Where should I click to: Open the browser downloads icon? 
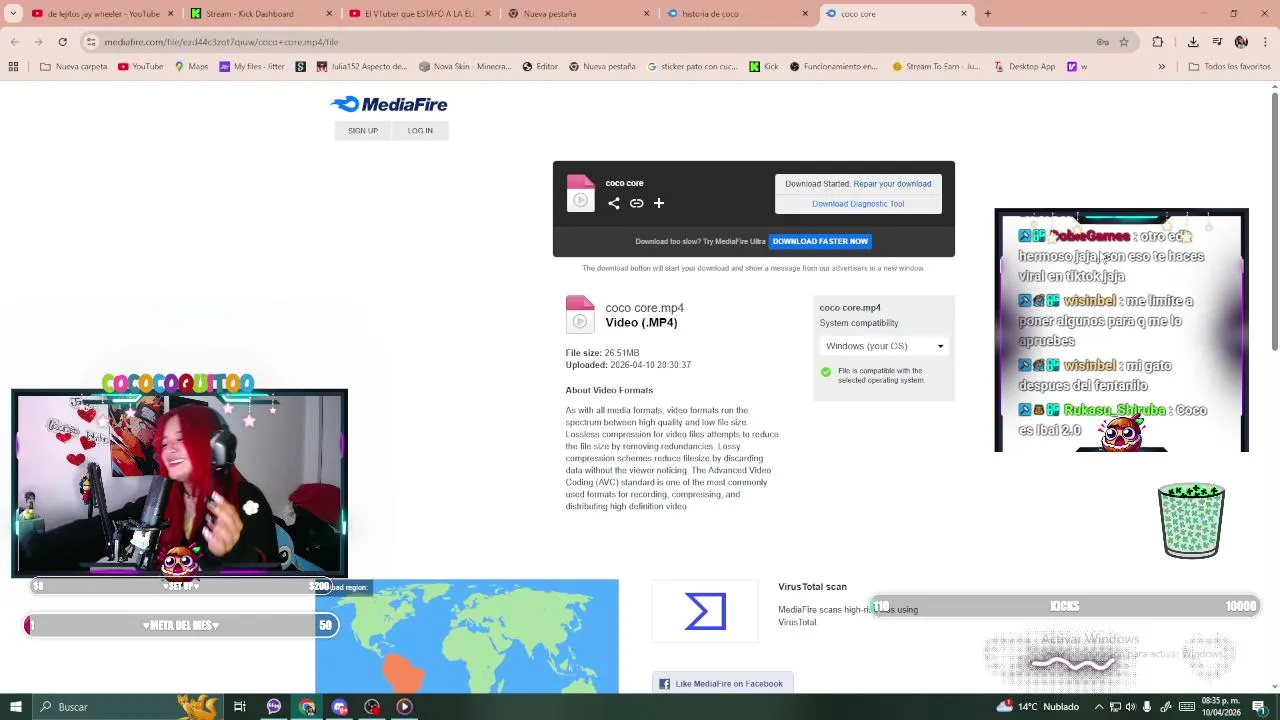pos(1193,42)
